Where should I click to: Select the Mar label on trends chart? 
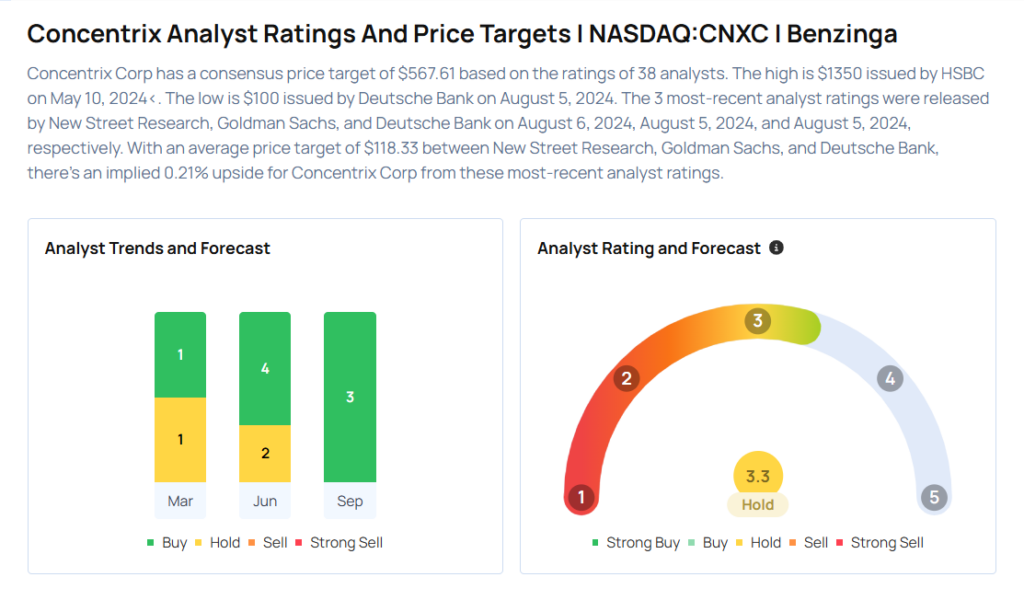pos(180,501)
